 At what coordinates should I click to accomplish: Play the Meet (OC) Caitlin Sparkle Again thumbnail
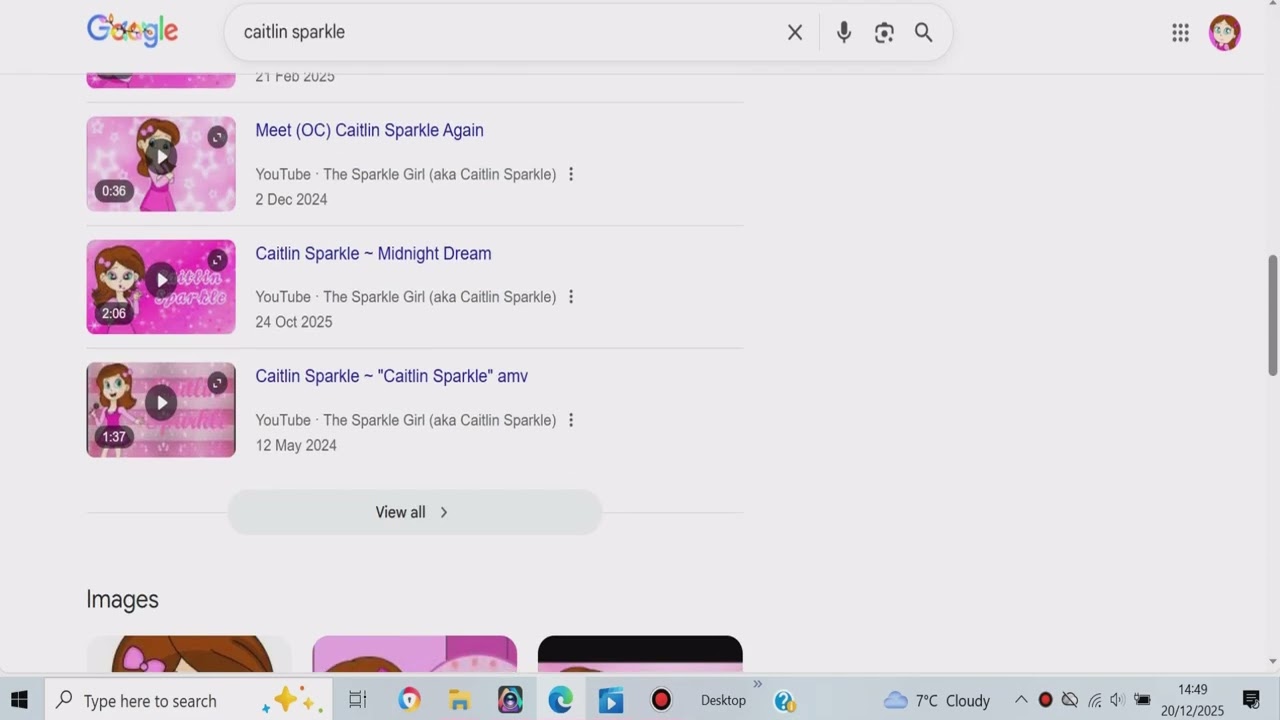click(x=161, y=164)
